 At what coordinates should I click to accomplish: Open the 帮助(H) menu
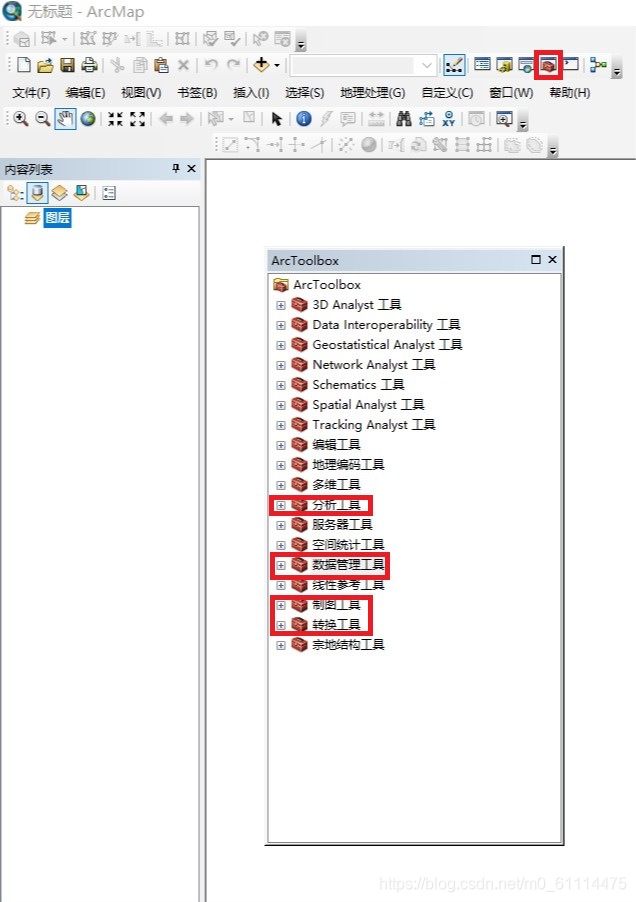(x=569, y=93)
